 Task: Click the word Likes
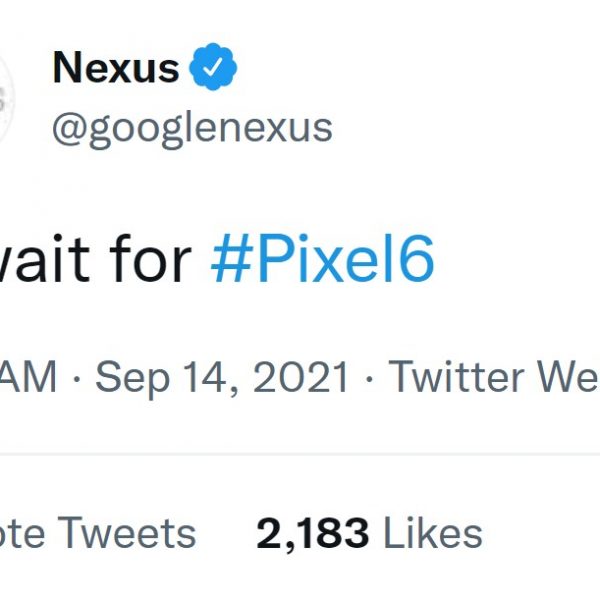pos(433,534)
